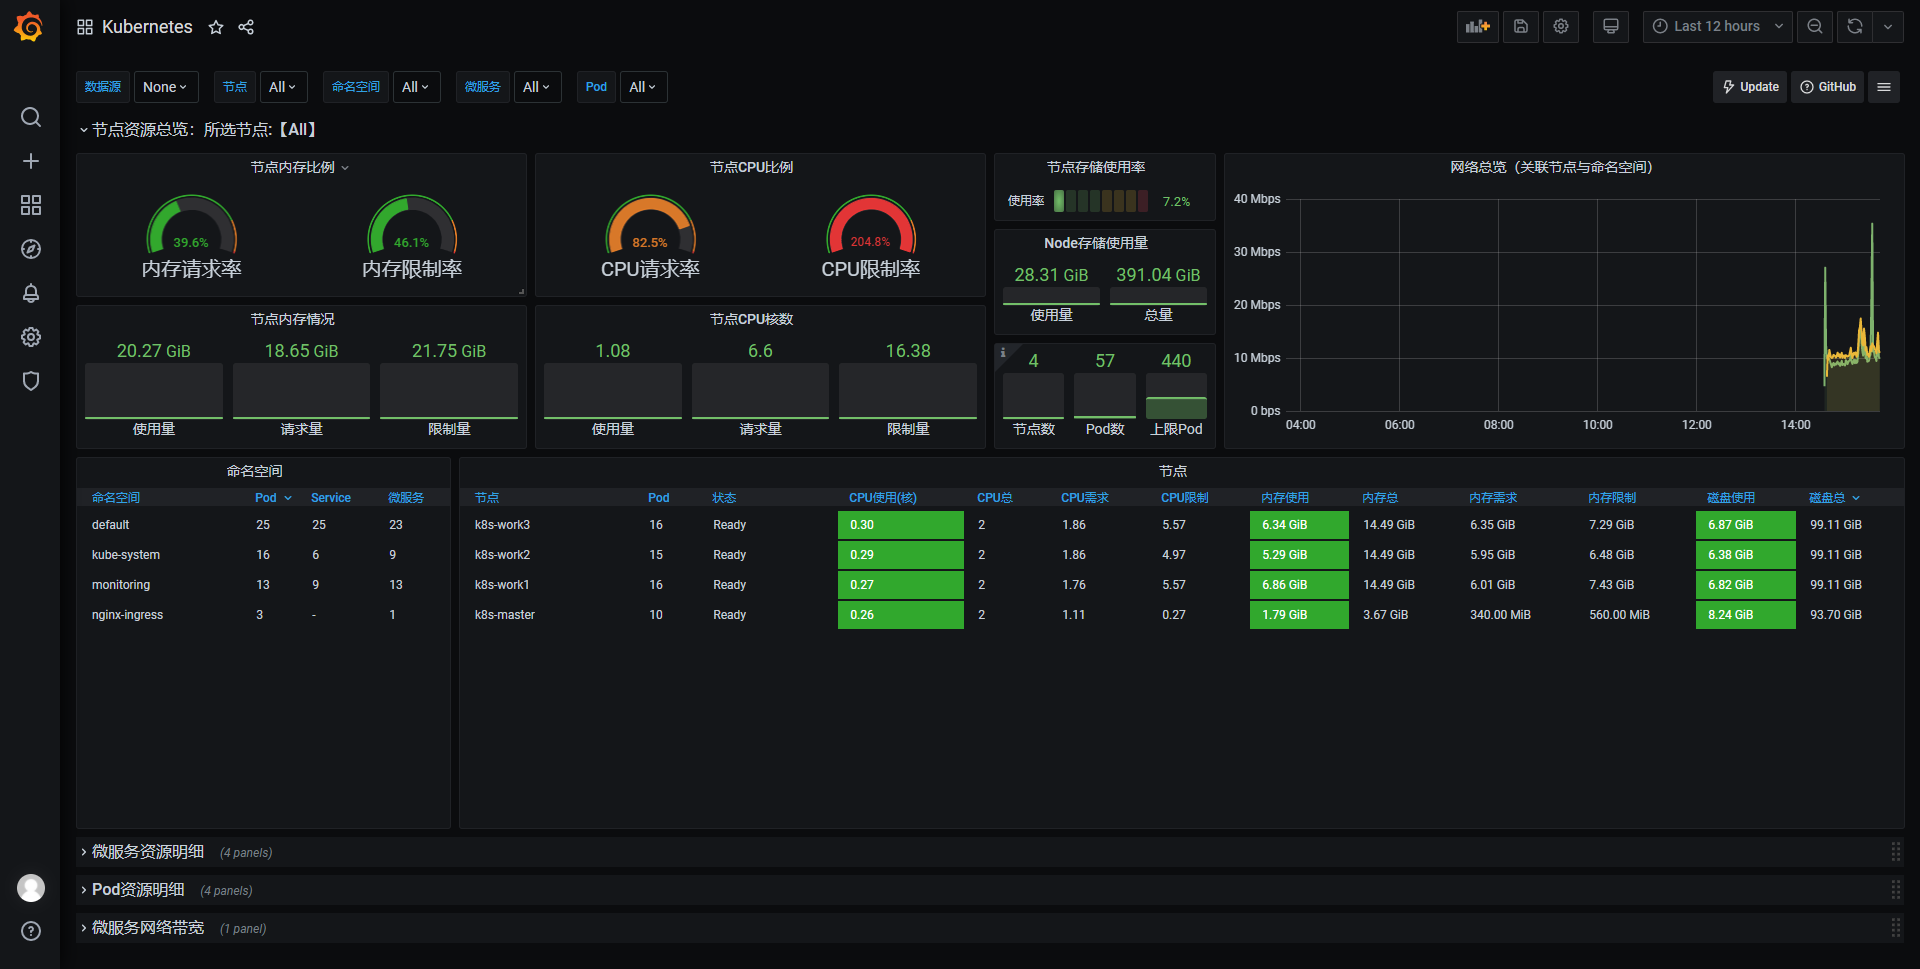Open the search dashboards icon in sidebar
Image resolution: width=1920 pixels, height=969 pixels.
[x=31, y=117]
